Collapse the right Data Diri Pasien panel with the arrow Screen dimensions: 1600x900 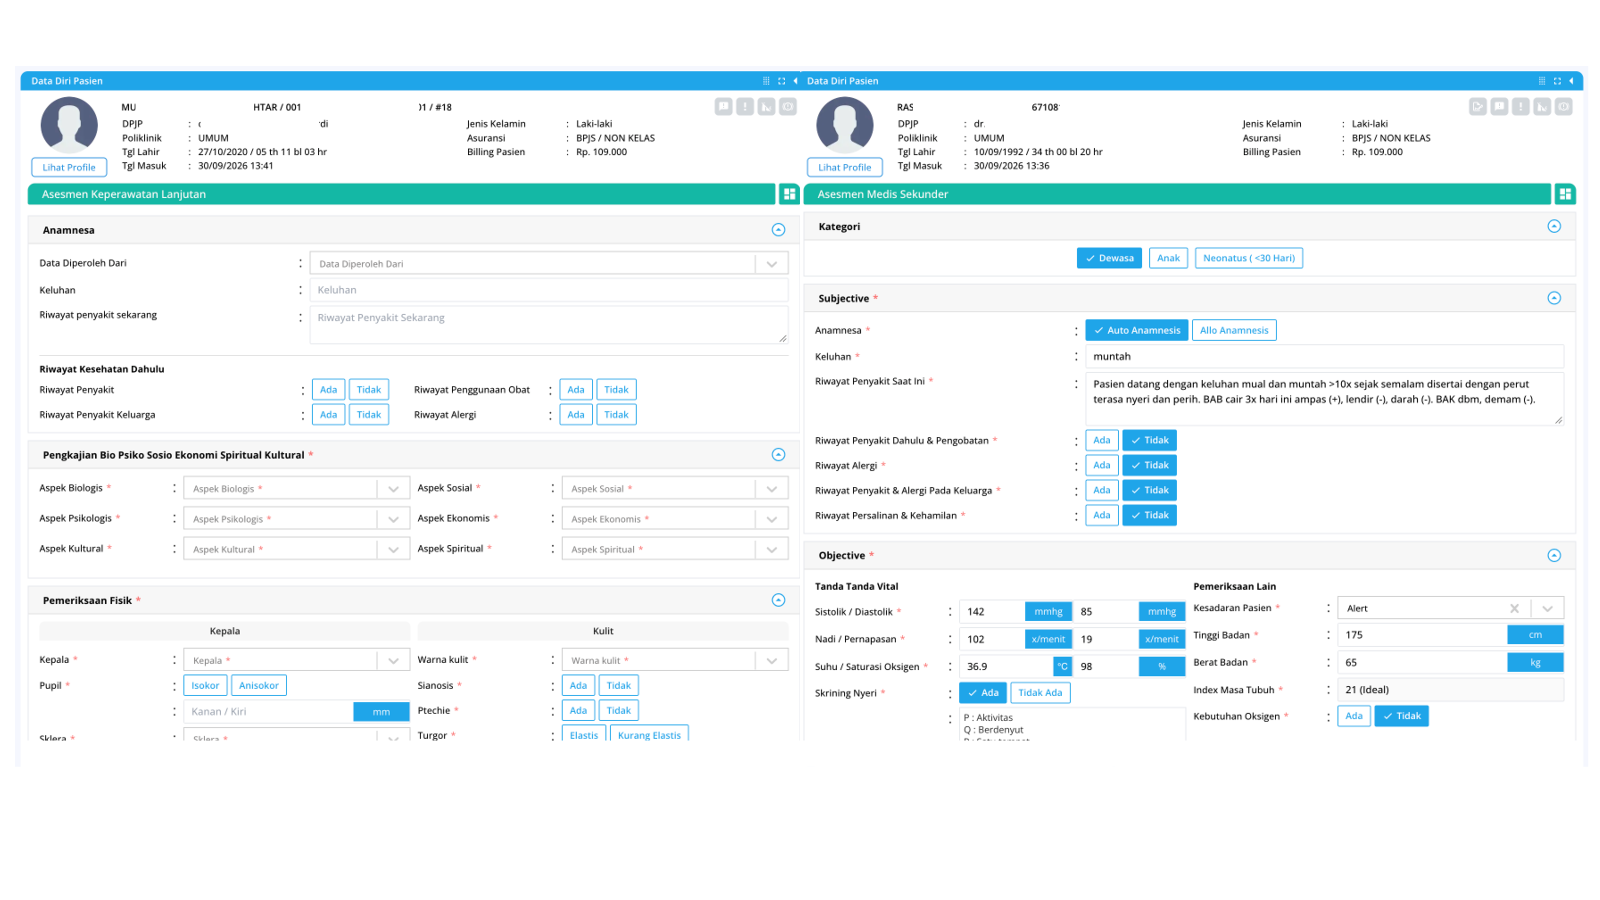(x=1571, y=81)
